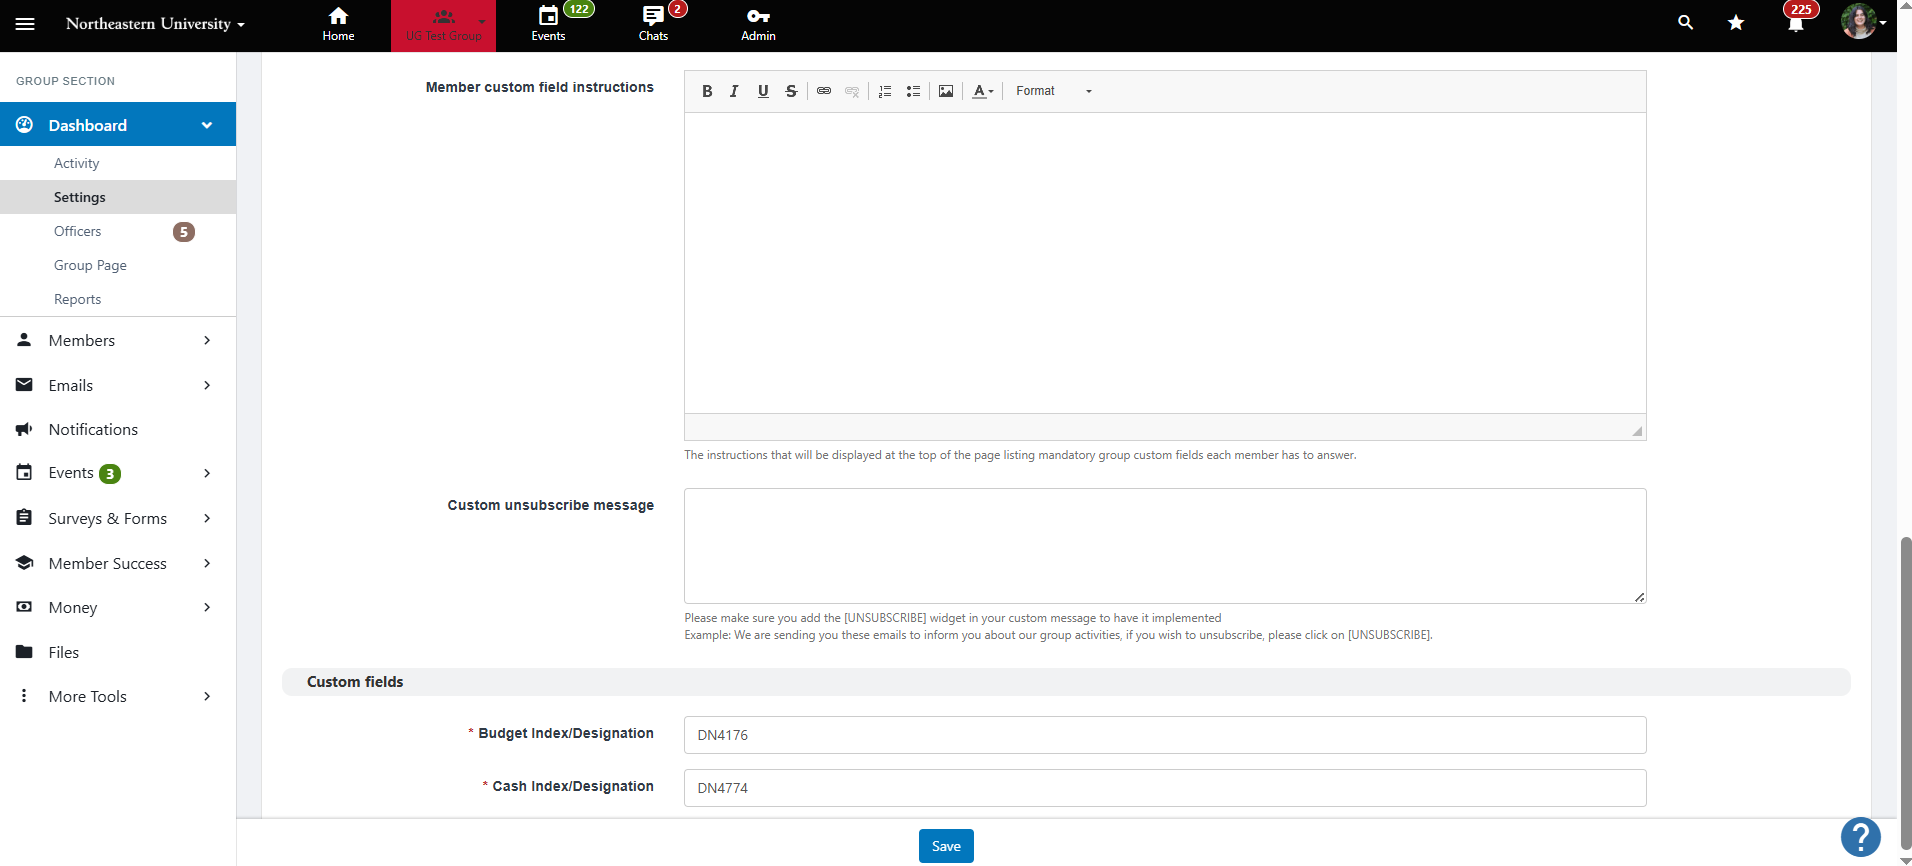Open the hamburger main menu

pos(25,24)
